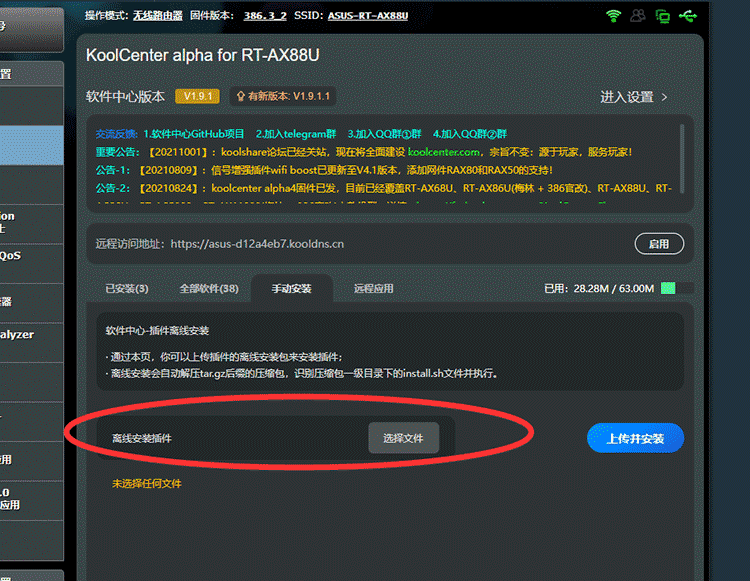Viewport: 750px width, 581px height.
Task: Switch to the 远程应用 tab
Action: tap(374, 289)
